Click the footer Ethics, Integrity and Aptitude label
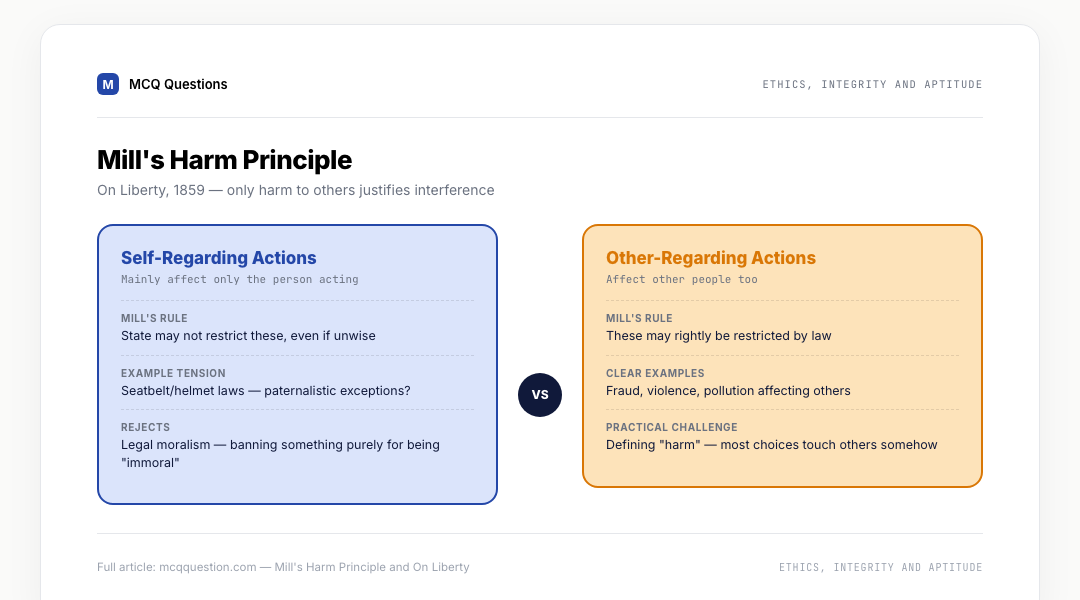The width and height of the screenshot is (1080, 600). 880,567
